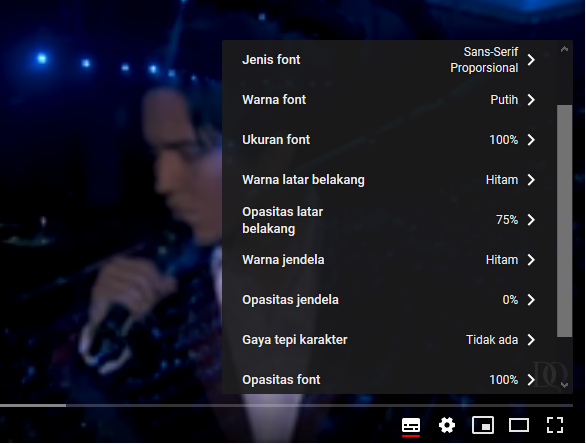Expand the Opasitas latar belakang chevron
This screenshot has height=444, width=586.
coord(531,220)
